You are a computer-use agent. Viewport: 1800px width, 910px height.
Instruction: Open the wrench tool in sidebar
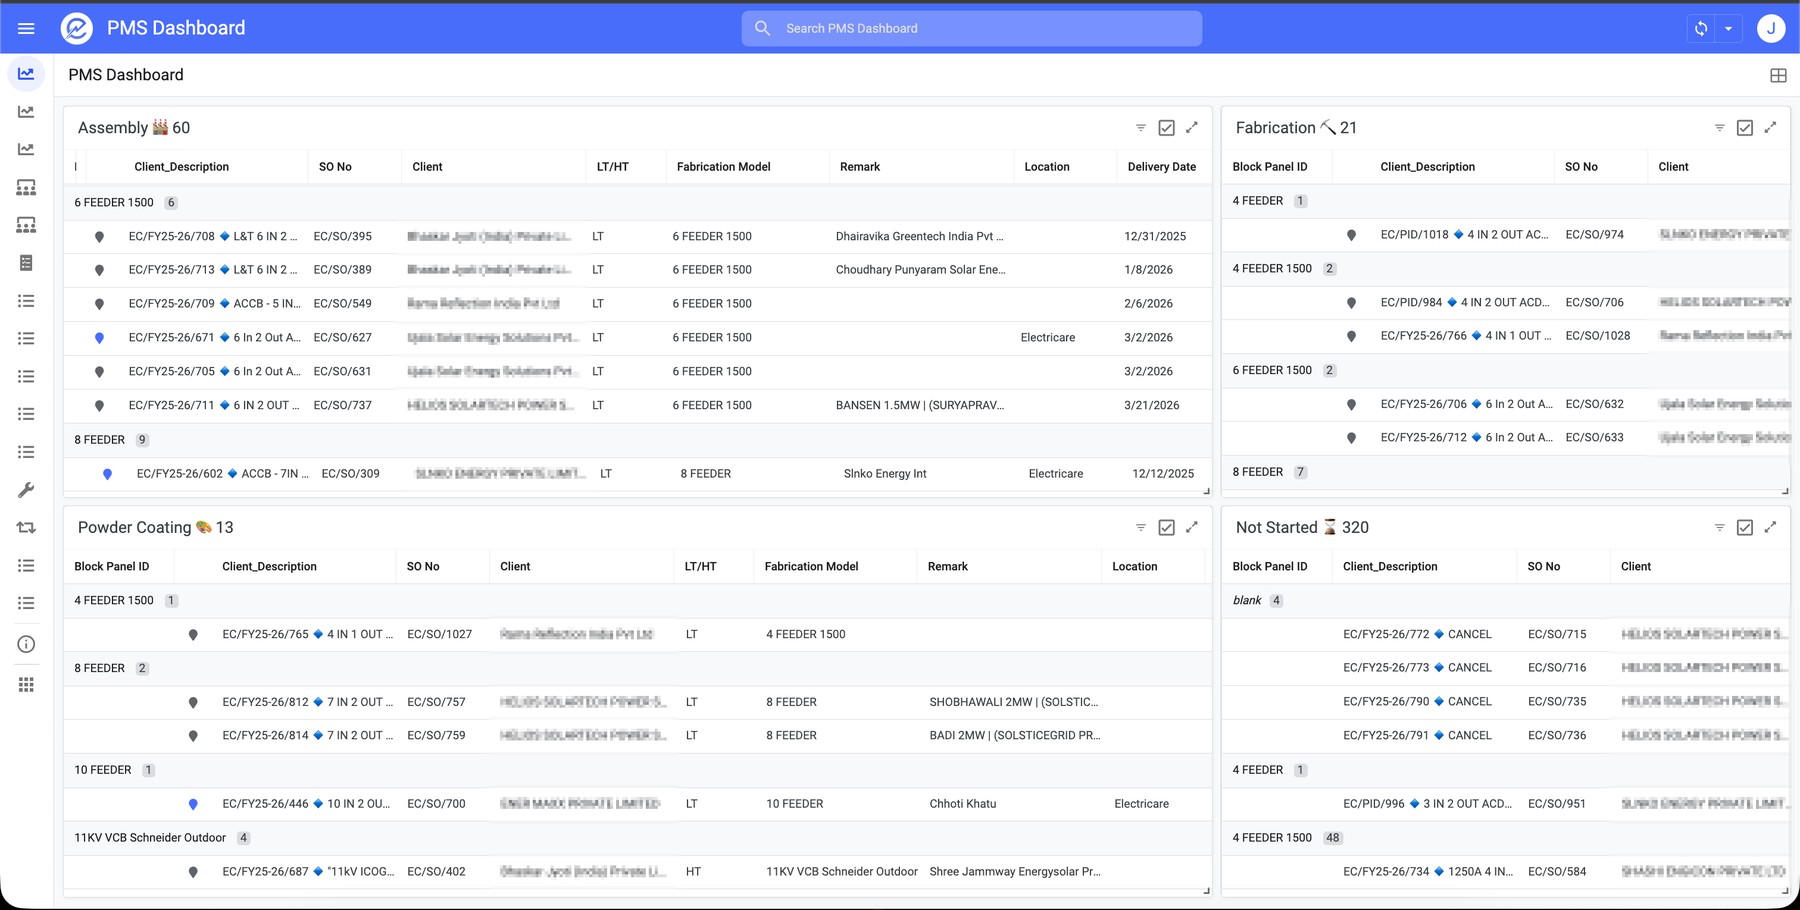click(27, 490)
